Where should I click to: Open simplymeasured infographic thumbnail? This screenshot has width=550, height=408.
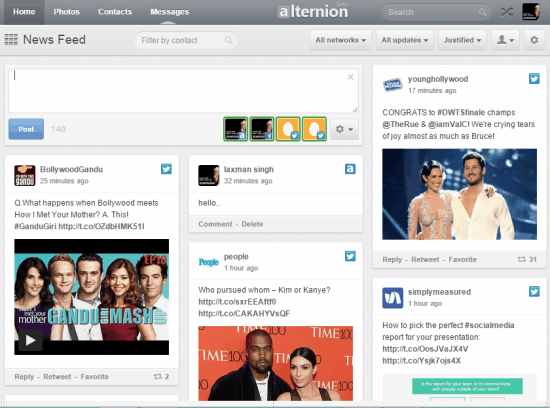(x=460, y=387)
